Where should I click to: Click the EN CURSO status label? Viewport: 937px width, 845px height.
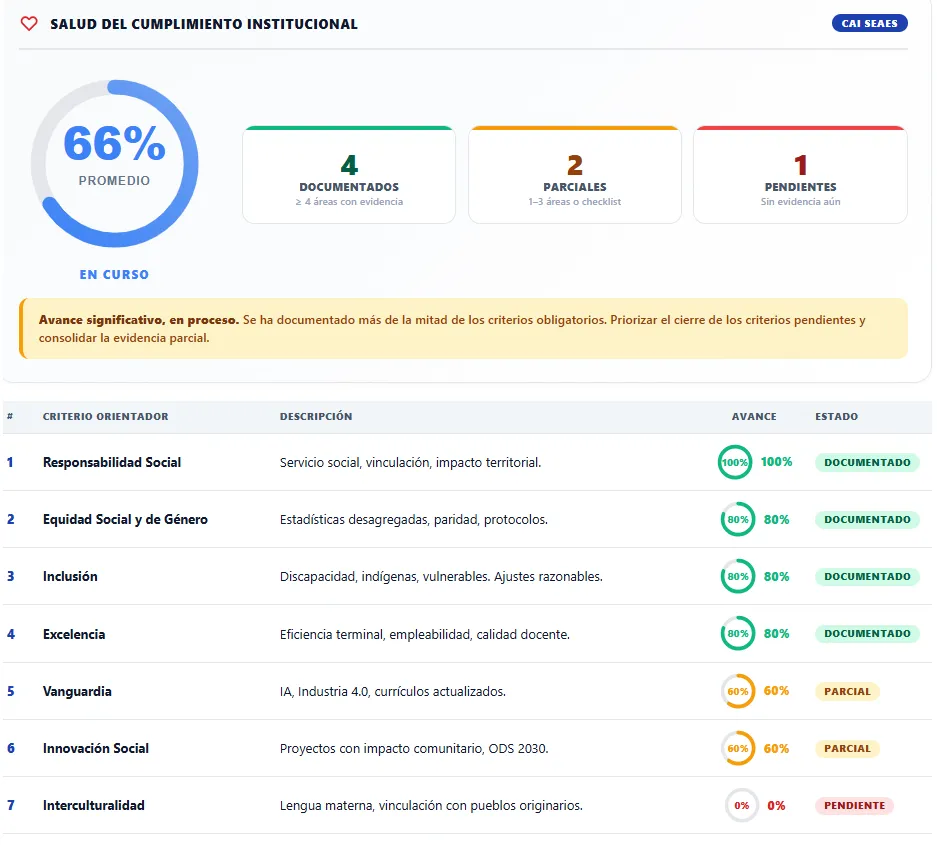[x=114, y=274]
